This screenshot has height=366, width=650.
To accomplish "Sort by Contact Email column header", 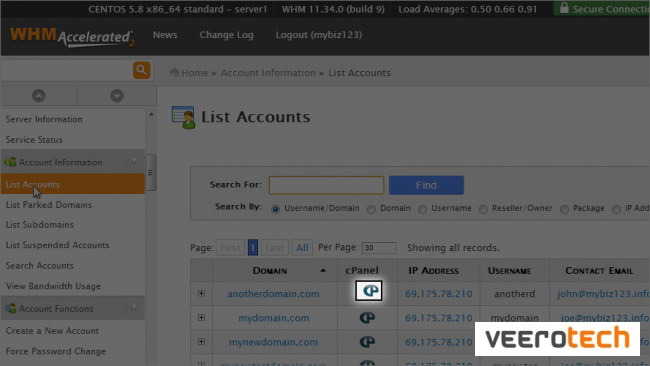I will pyautogui.click(x=599, y=271).
